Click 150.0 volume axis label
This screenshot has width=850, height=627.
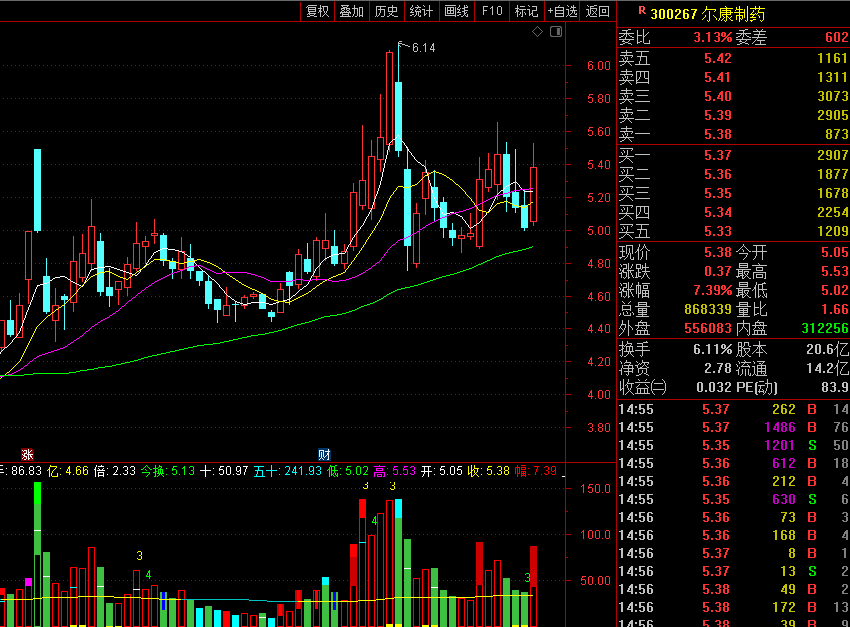pos(595,489)
